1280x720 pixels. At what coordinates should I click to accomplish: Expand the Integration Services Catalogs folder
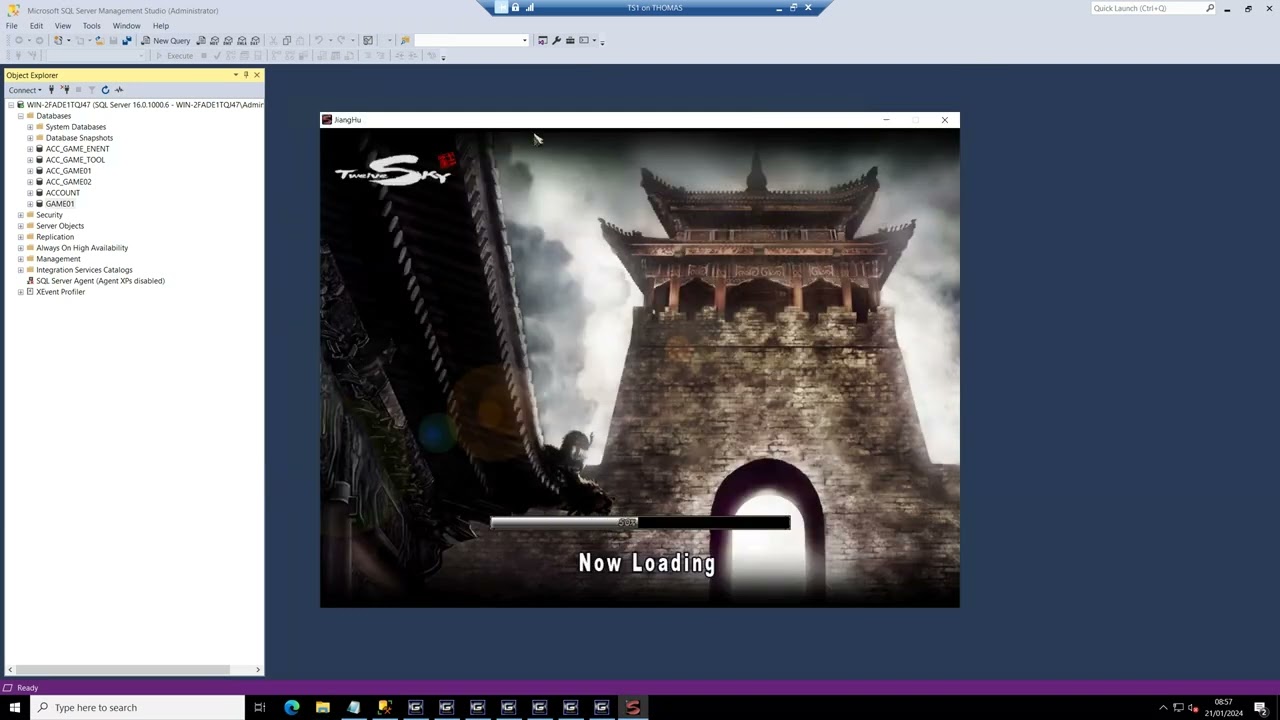[x=20, y=270]
